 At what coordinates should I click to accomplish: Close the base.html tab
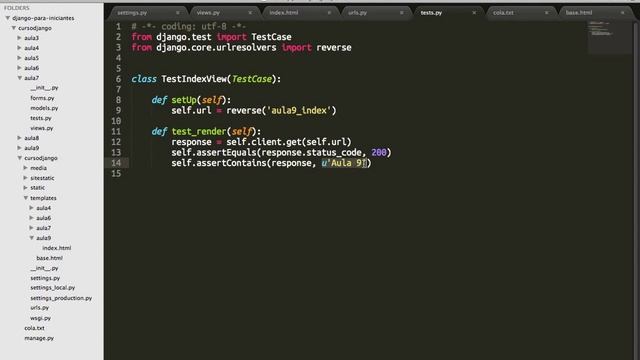click(x=622, y=13)
